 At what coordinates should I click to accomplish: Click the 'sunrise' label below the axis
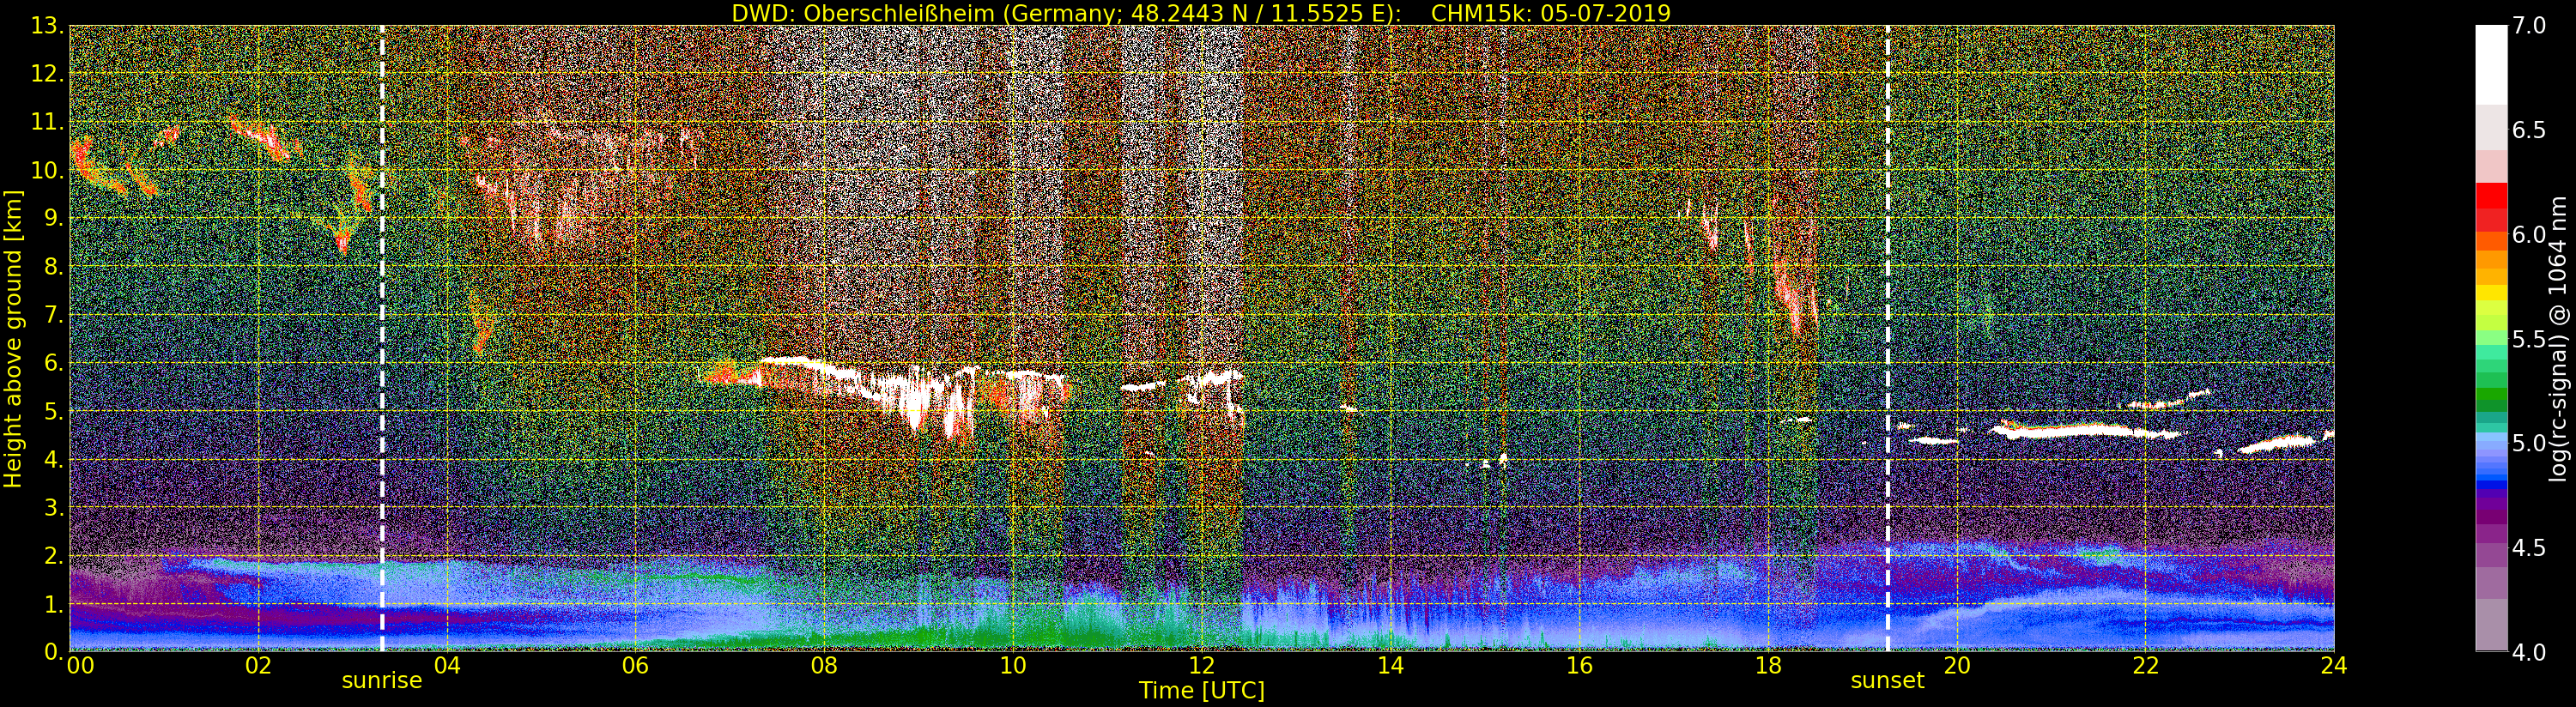[382, 681]
